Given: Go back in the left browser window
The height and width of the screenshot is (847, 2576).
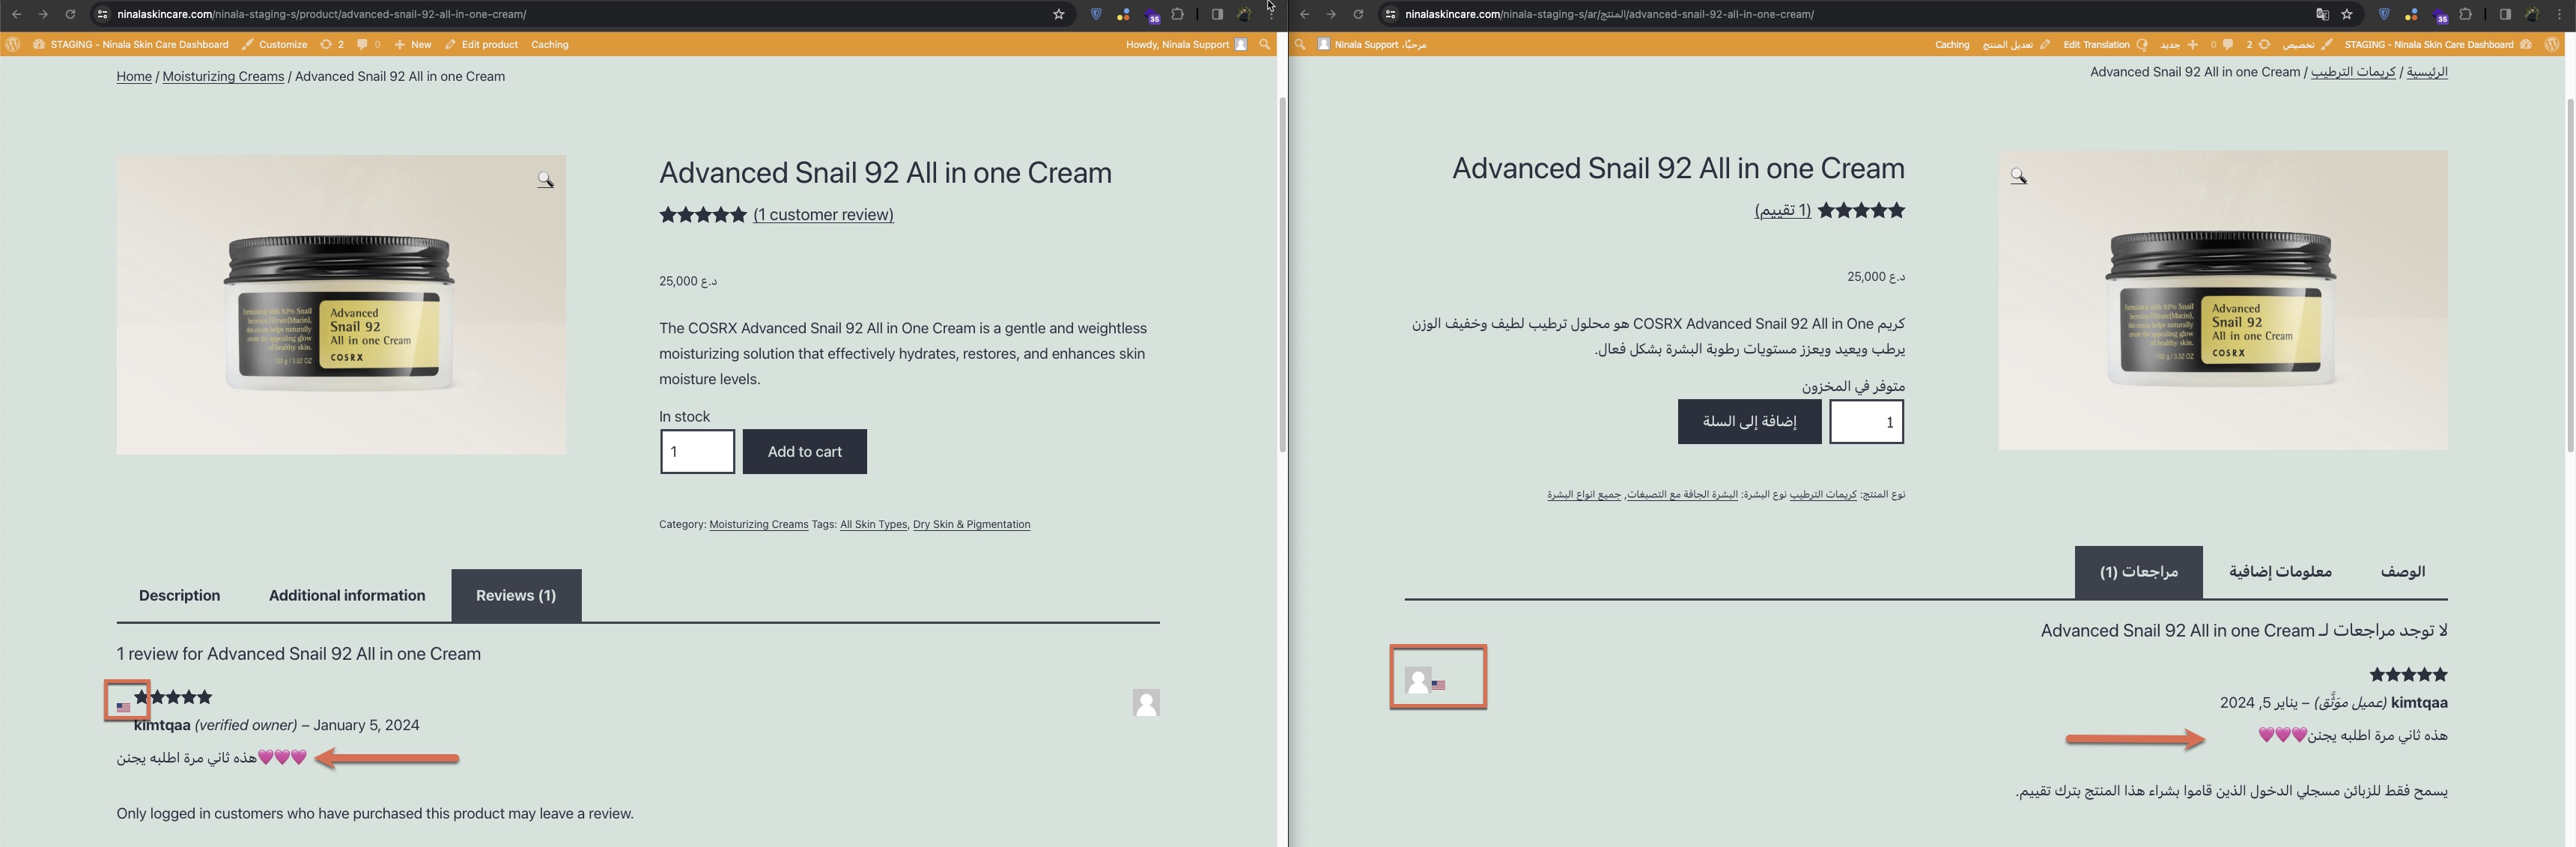Looking at the screenshot, I should (x=16, y=14).
